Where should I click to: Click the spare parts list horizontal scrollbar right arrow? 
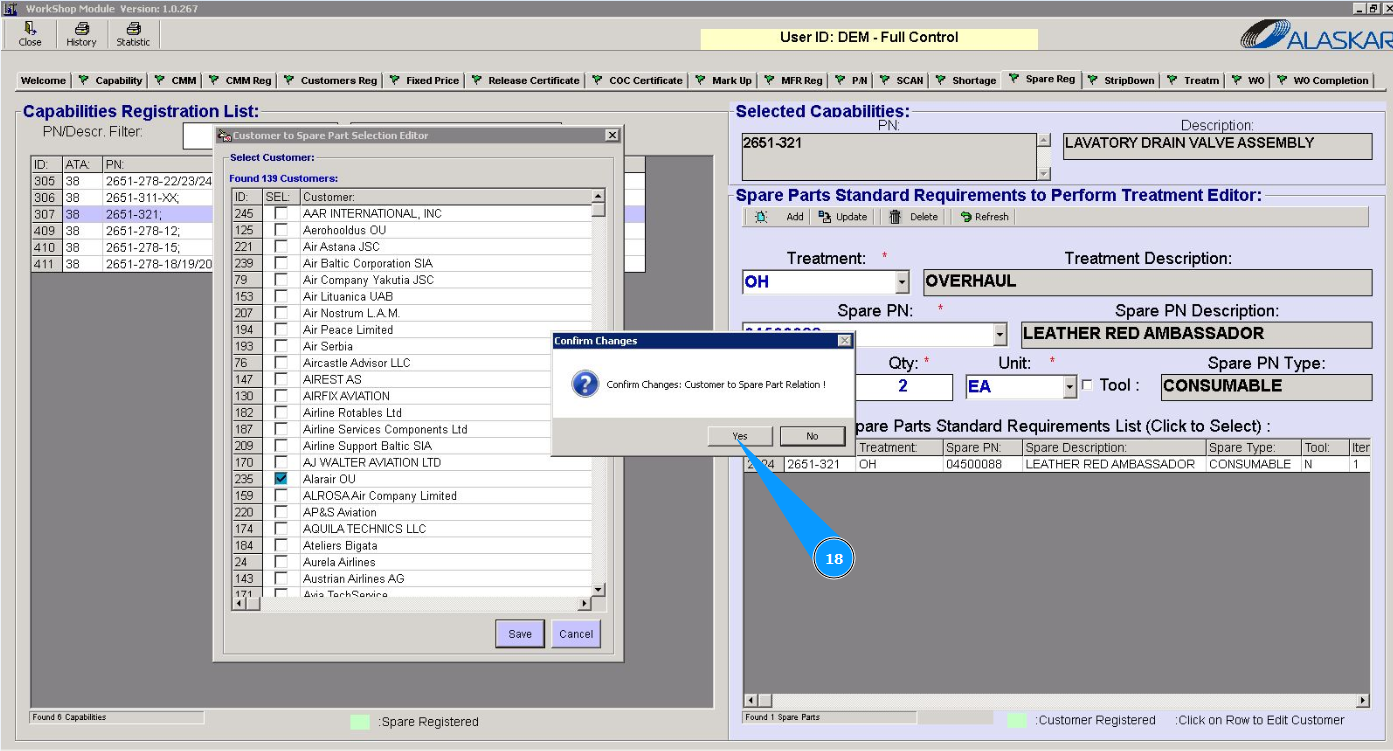pyautogui.click(x=1362, y=701)
